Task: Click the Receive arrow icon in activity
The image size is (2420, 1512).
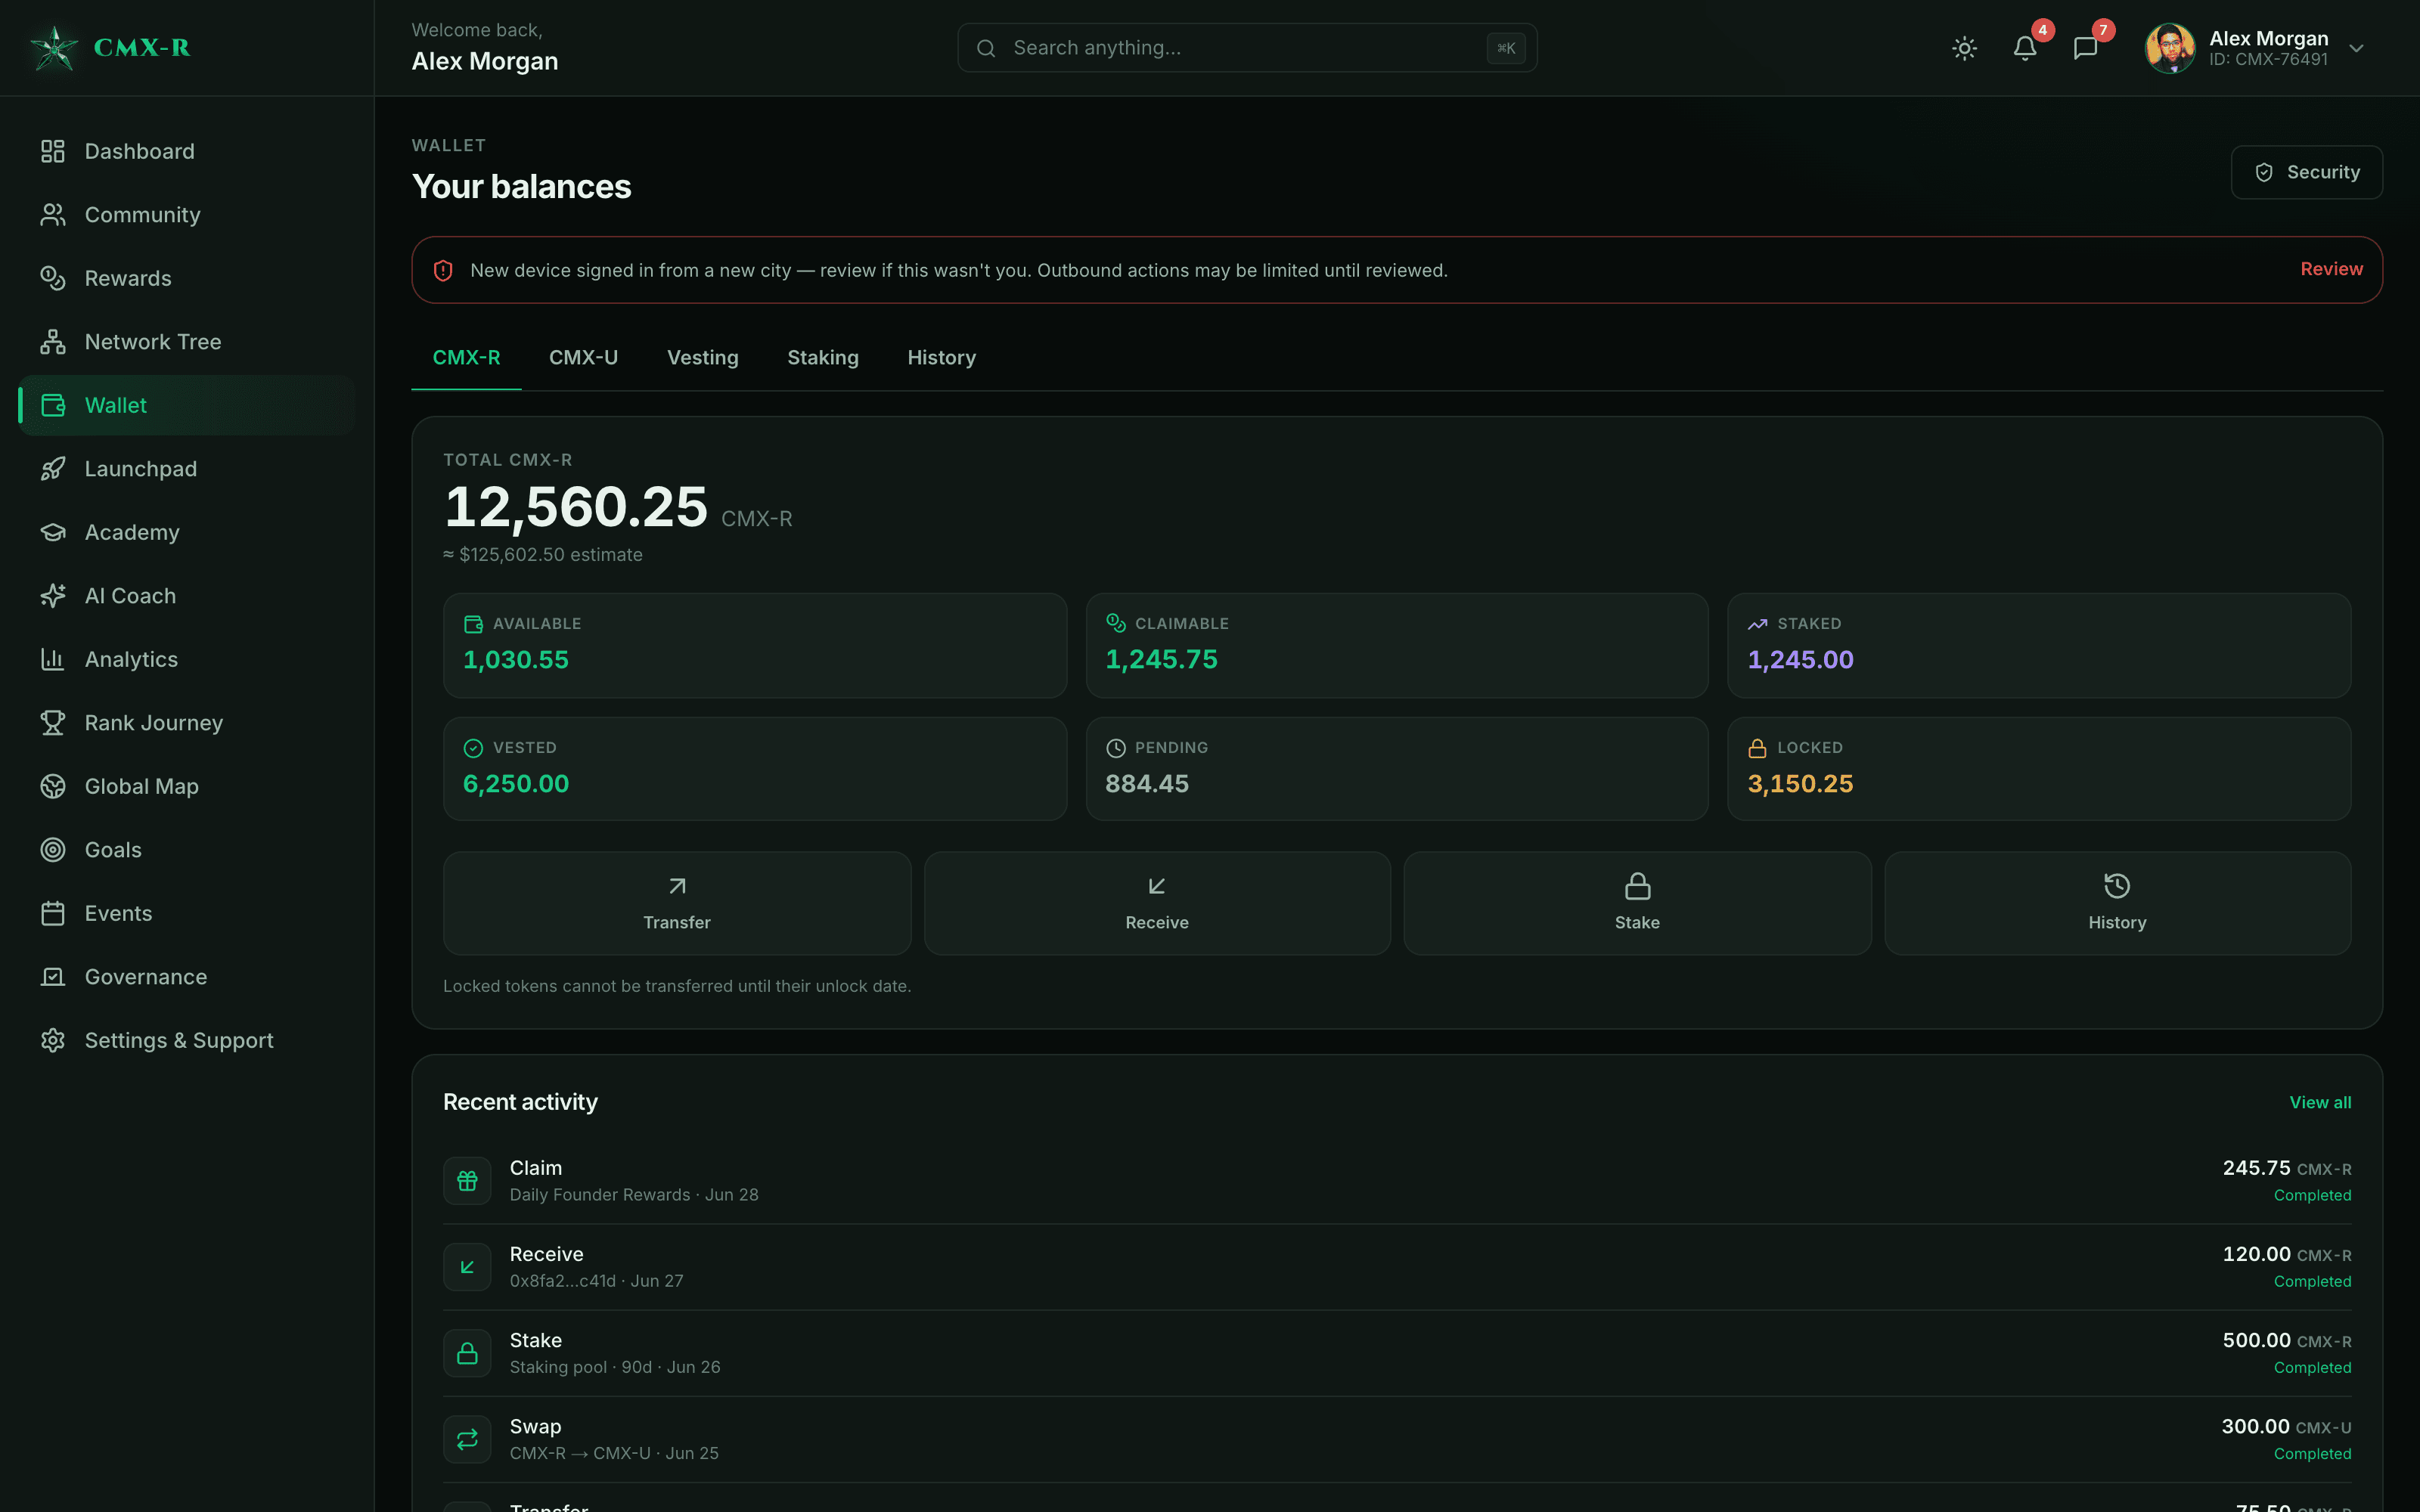Action: (467, 1267)
